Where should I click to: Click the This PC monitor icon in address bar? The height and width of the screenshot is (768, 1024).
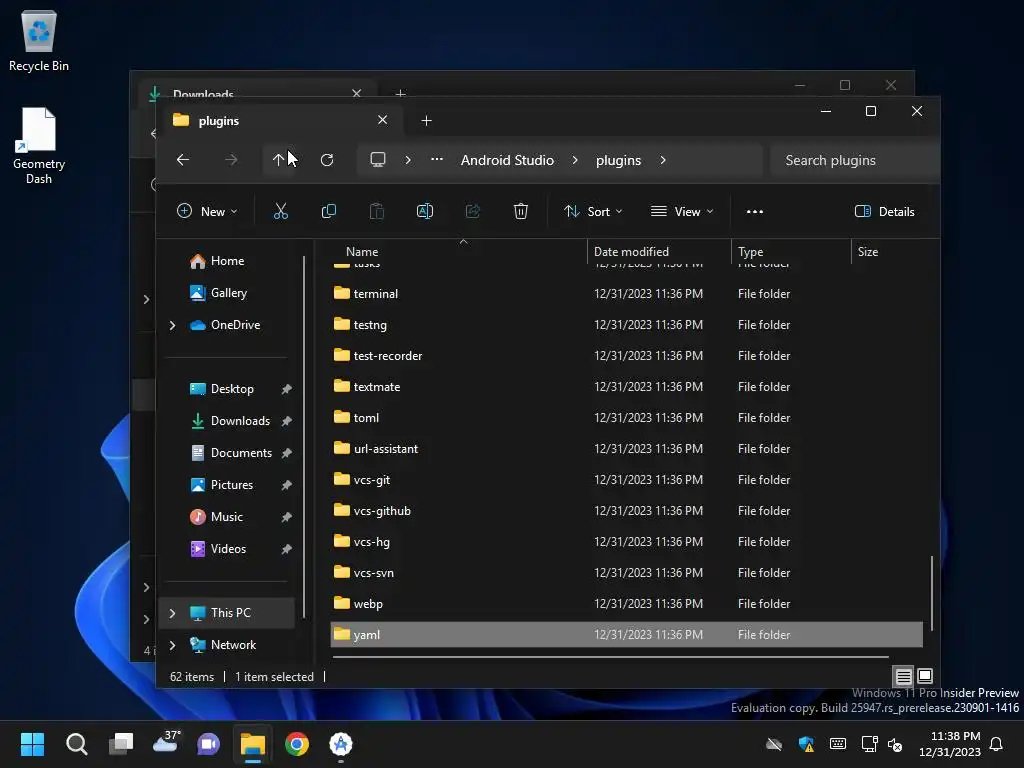point(377,159)
